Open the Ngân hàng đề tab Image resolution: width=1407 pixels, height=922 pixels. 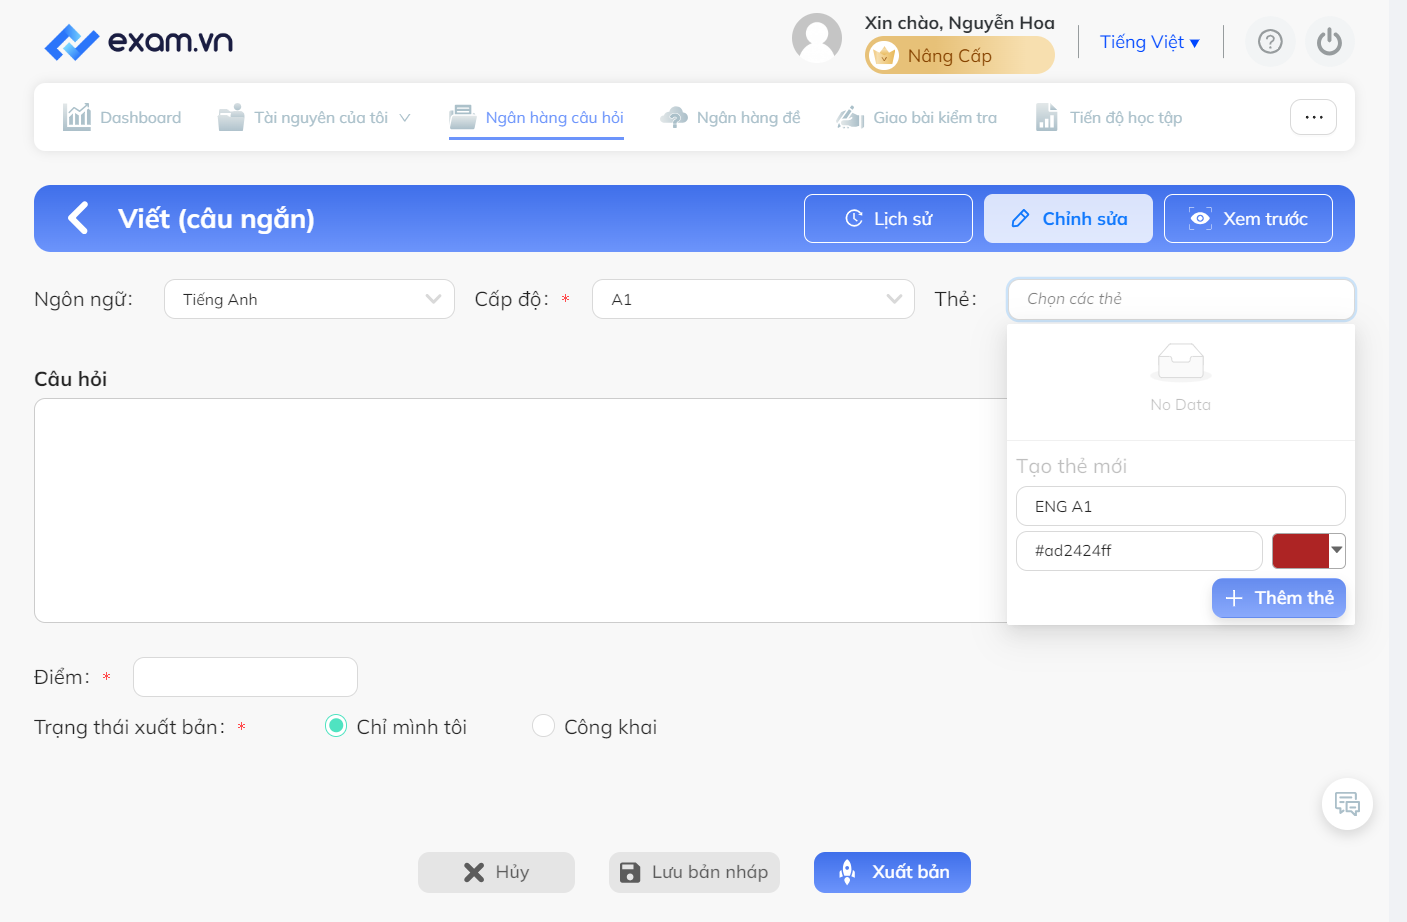pos(730,117)
